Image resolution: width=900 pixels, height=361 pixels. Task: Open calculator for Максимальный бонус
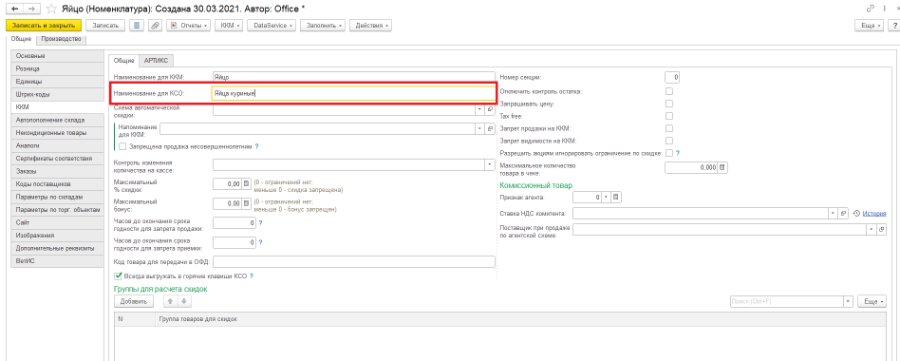(x=247, y=203)
